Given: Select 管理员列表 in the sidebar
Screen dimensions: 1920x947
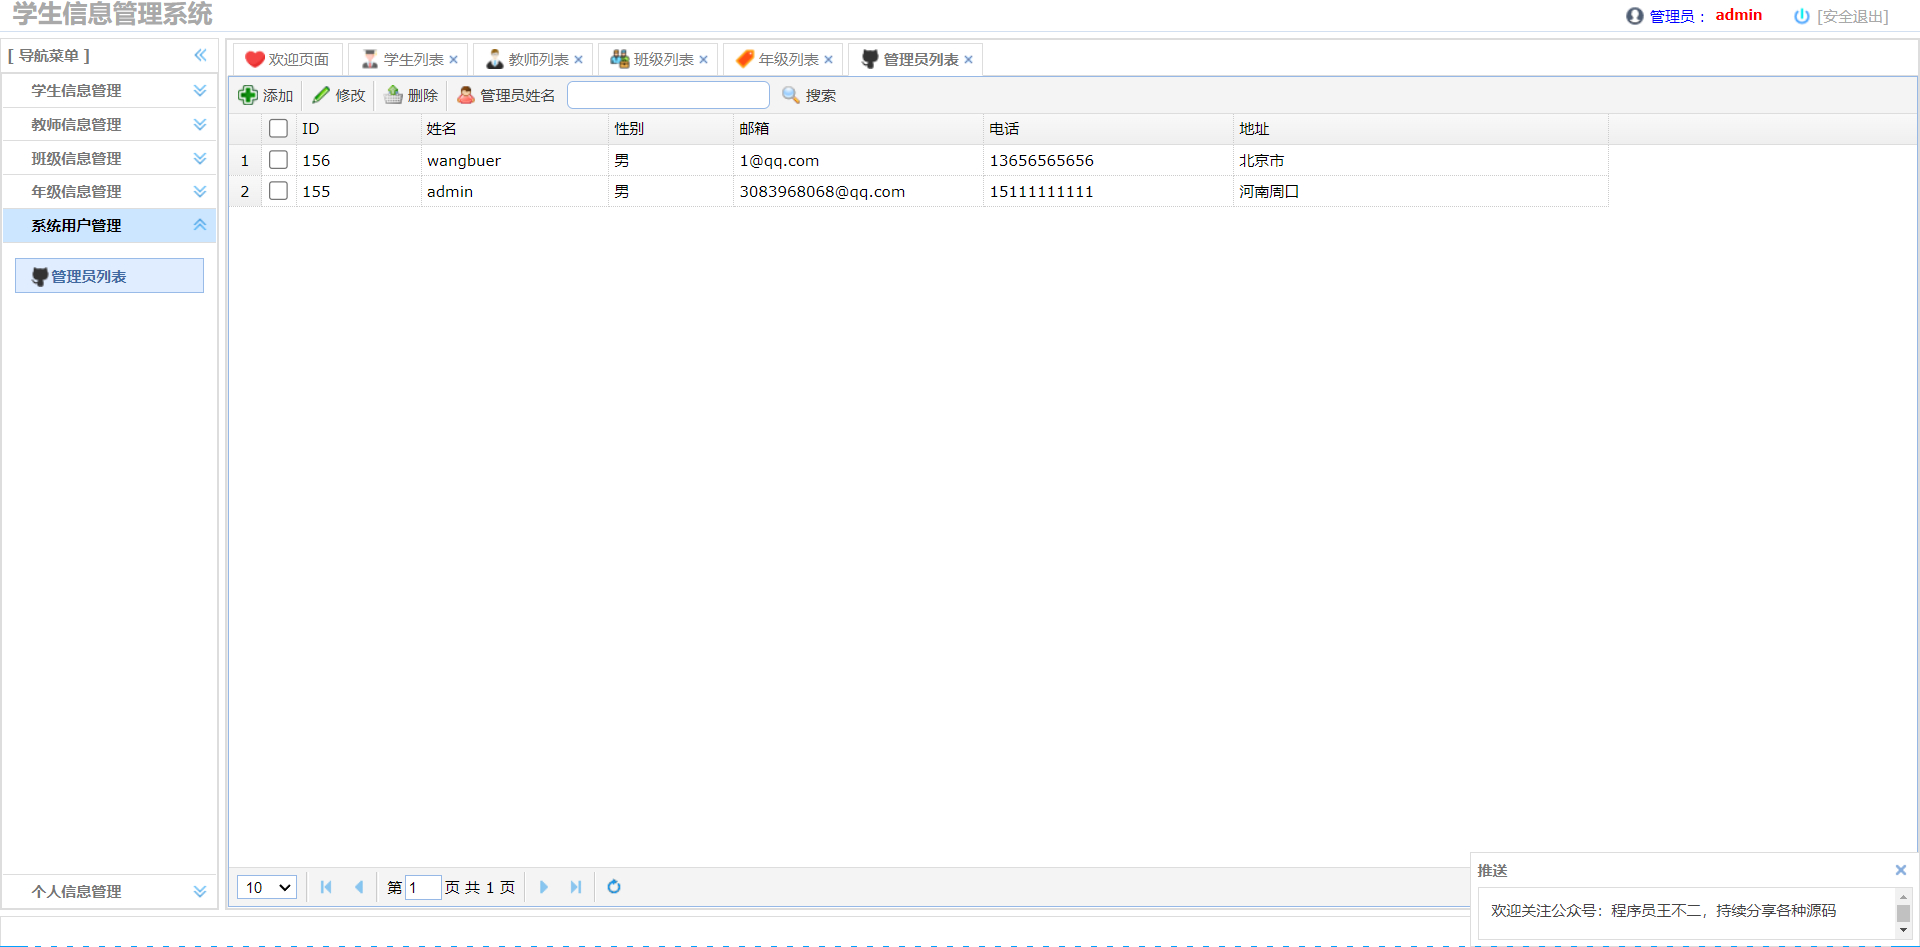Looking at the screenshot, I should (x=109, y=276).
